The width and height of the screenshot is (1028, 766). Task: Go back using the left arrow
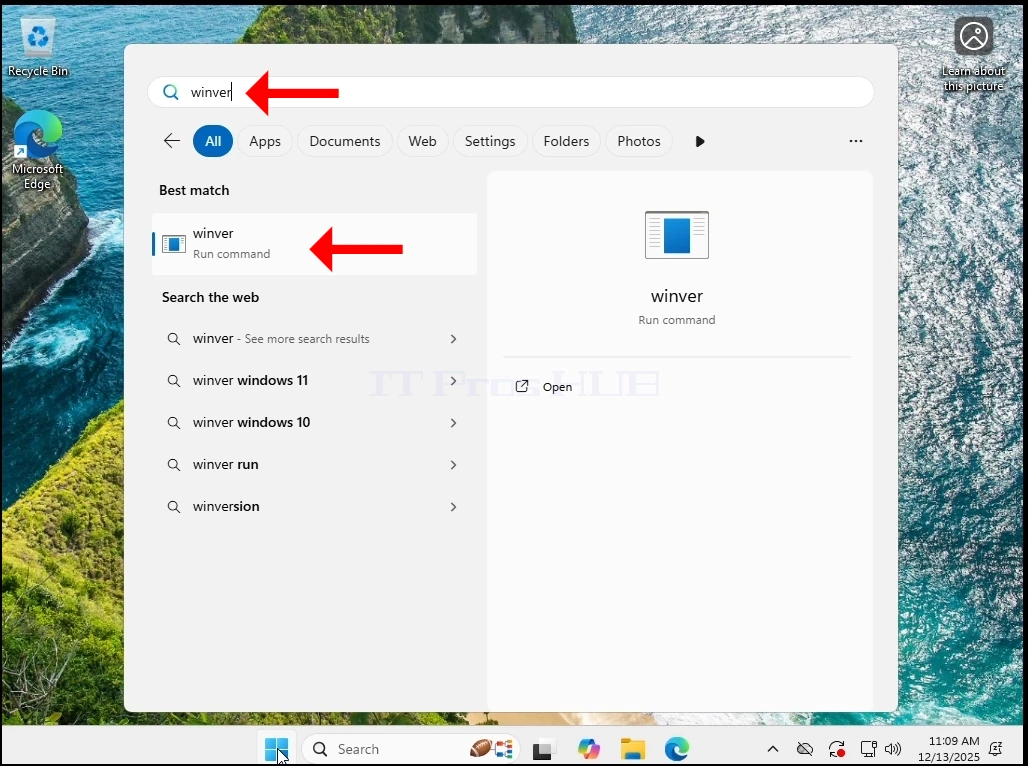pyautogui.click(x=172, y=141)
